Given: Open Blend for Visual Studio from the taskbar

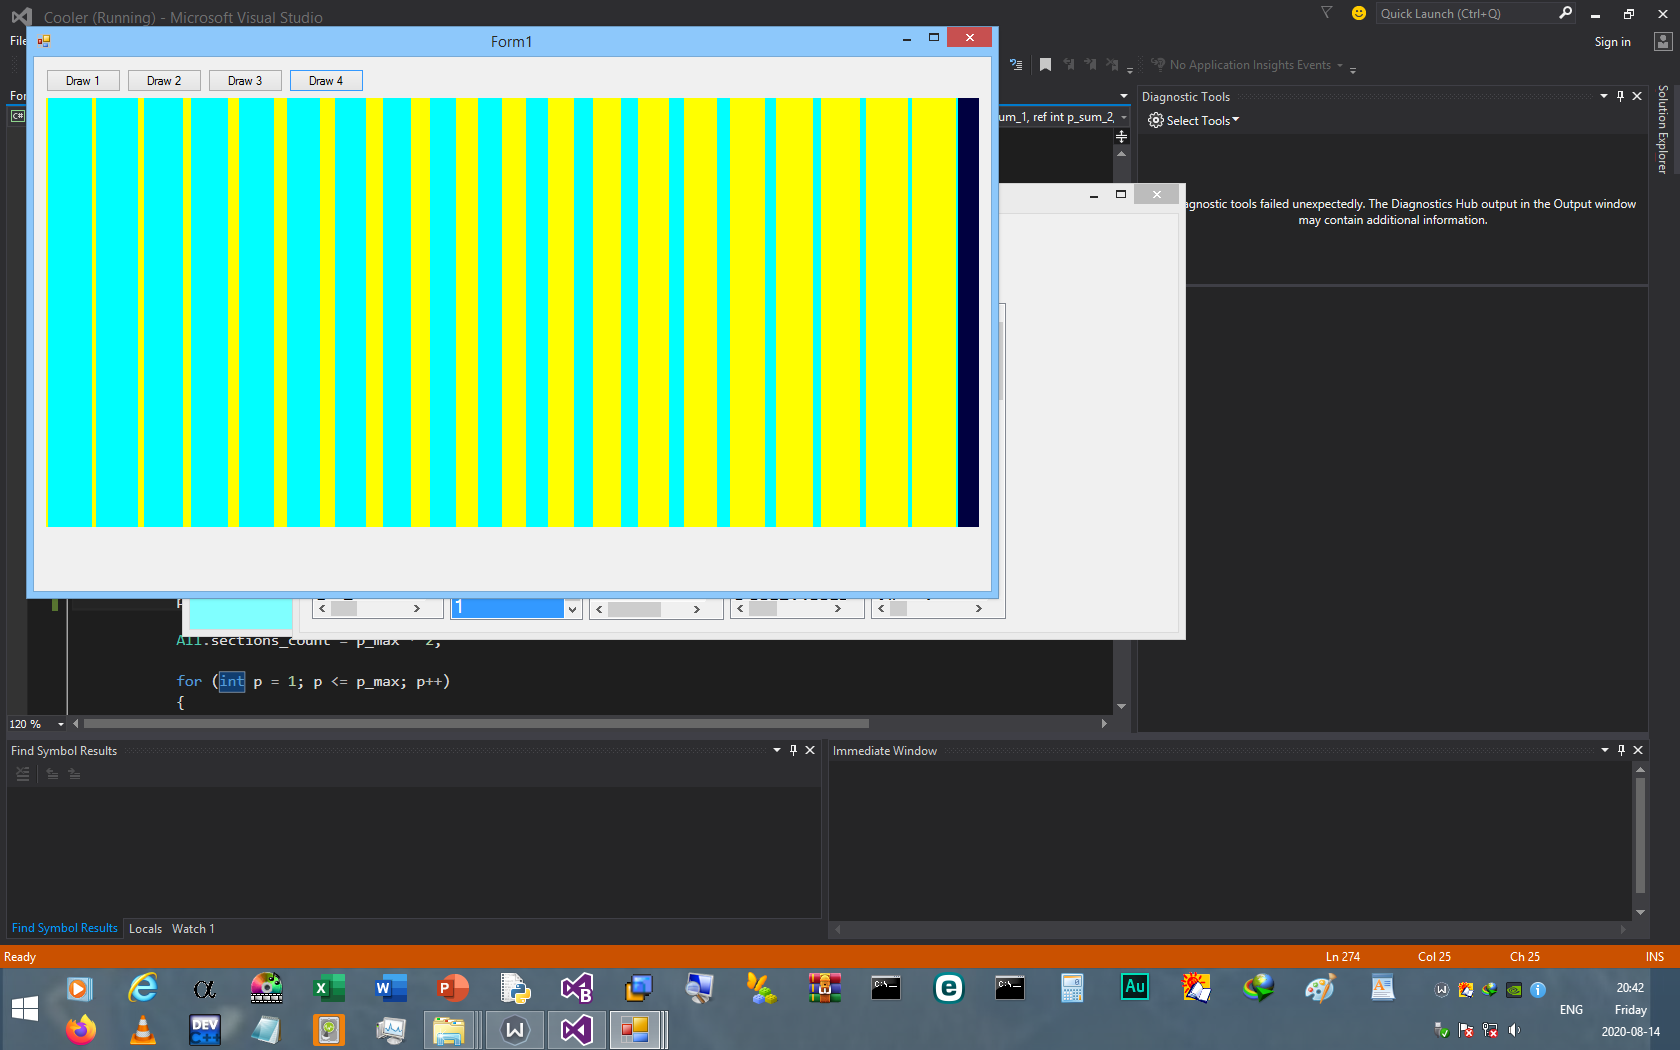Looking at the screenshot, I should [577, 988].
